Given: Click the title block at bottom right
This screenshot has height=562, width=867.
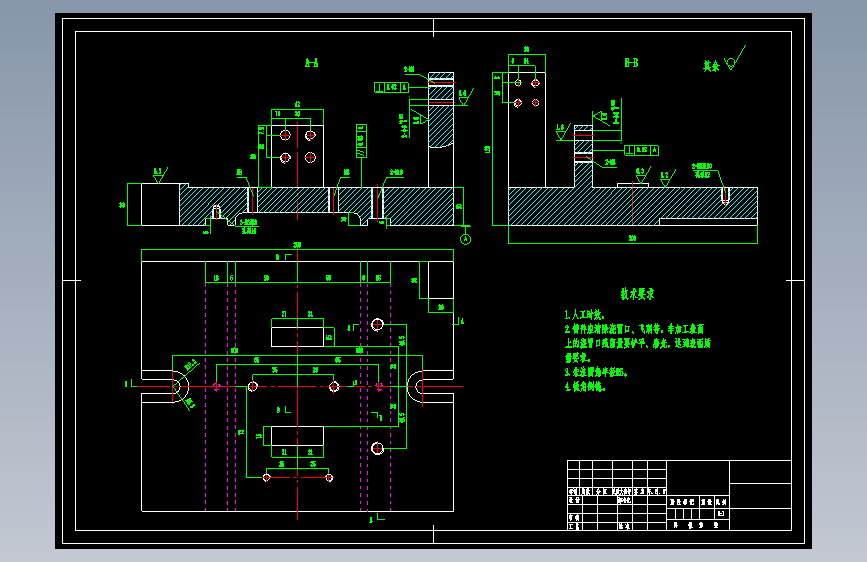Looking at the screenshot, I should (x=679, y=495).
